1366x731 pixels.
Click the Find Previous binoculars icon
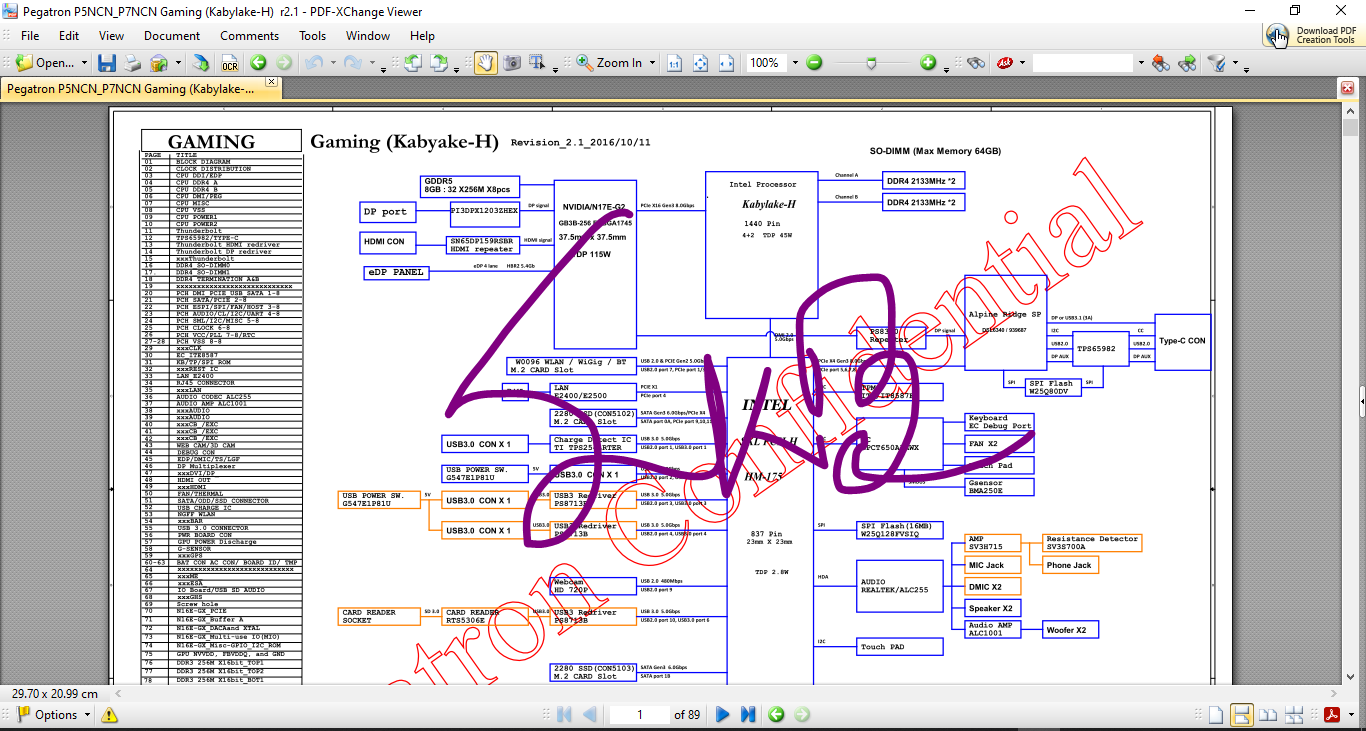(x=1161, y=62)
